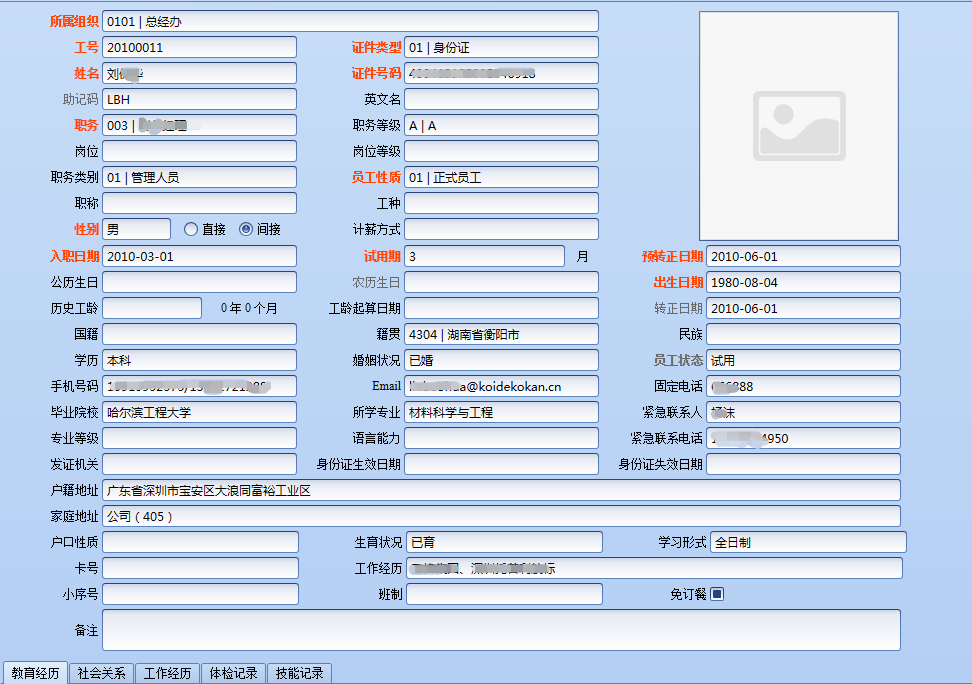The image size is (972, 684).
Task: Open the 员工性质 field showing 正式员工
Action: (x=501, y=177)
